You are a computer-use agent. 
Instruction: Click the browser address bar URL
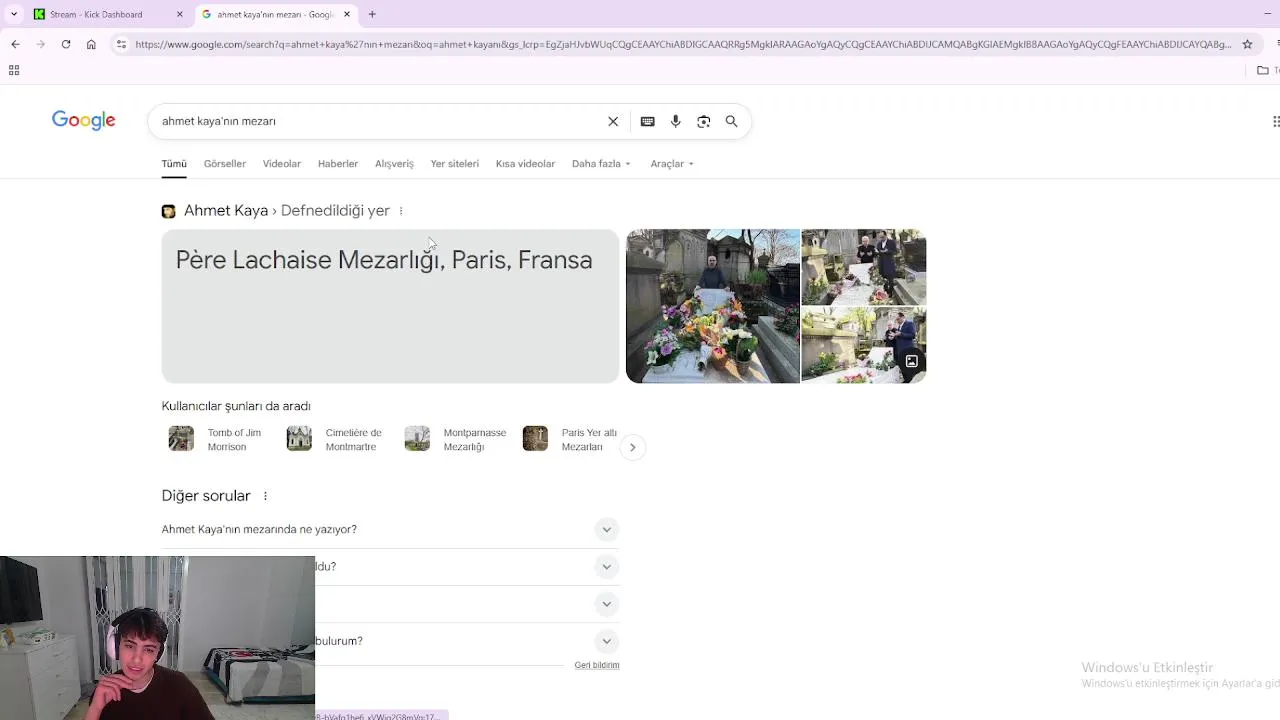click(683, 44)
